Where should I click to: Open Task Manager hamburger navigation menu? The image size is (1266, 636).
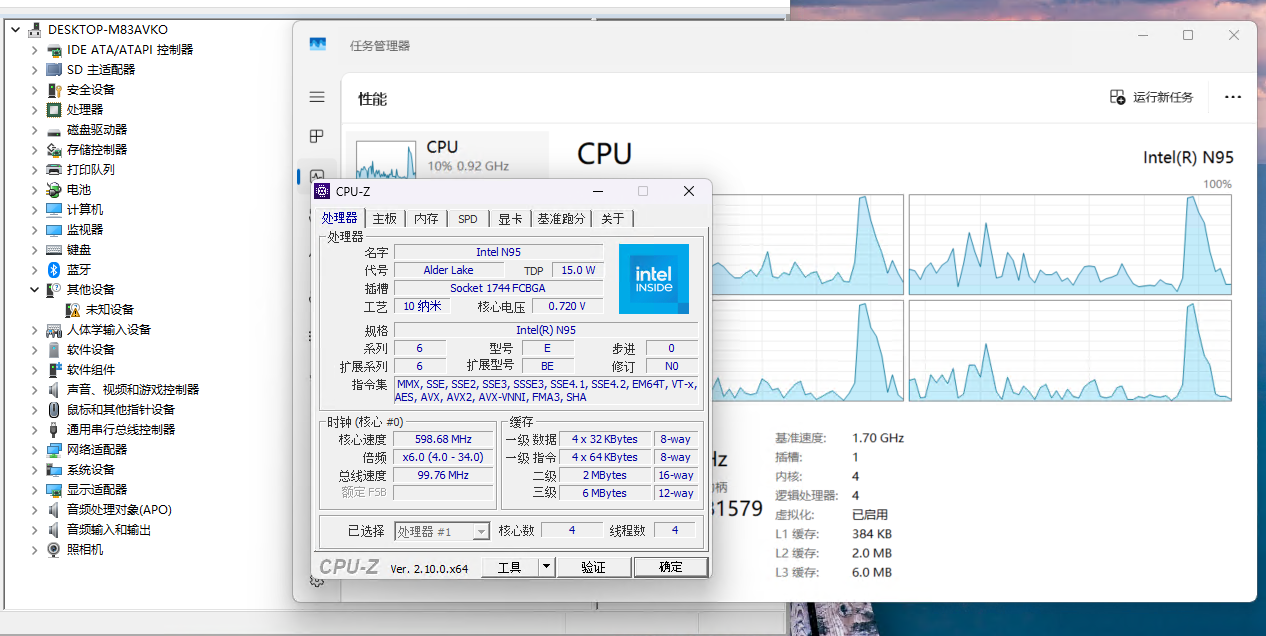[317, 97]
